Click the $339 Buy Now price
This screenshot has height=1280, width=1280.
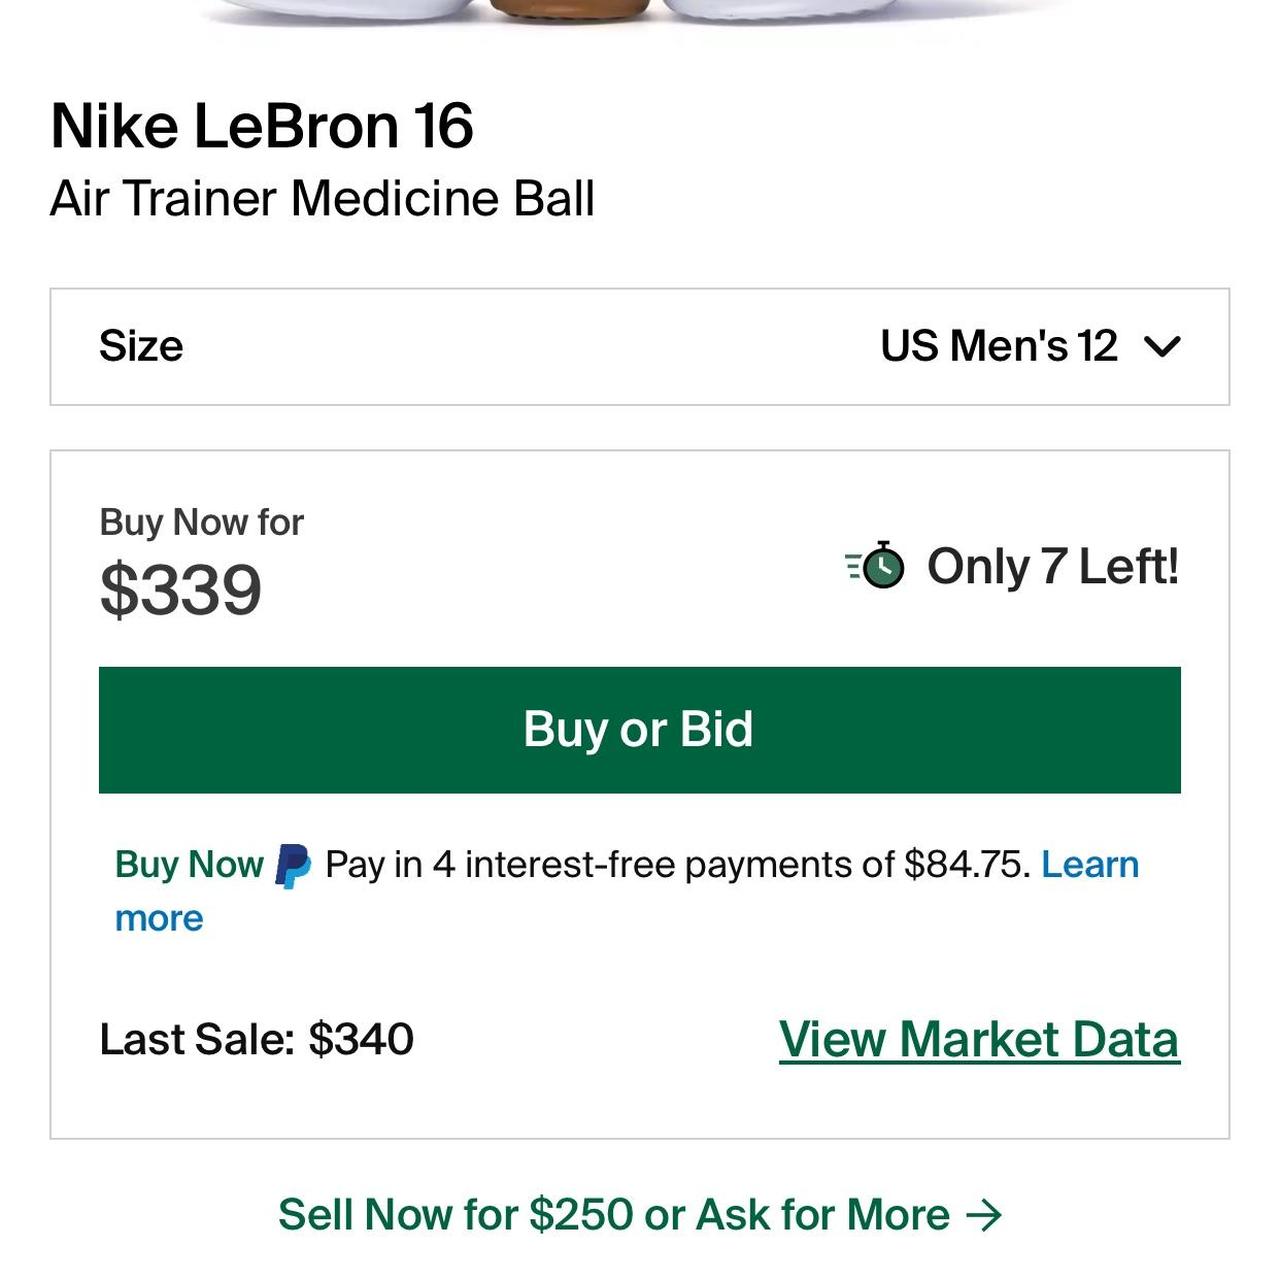(183, 588)
